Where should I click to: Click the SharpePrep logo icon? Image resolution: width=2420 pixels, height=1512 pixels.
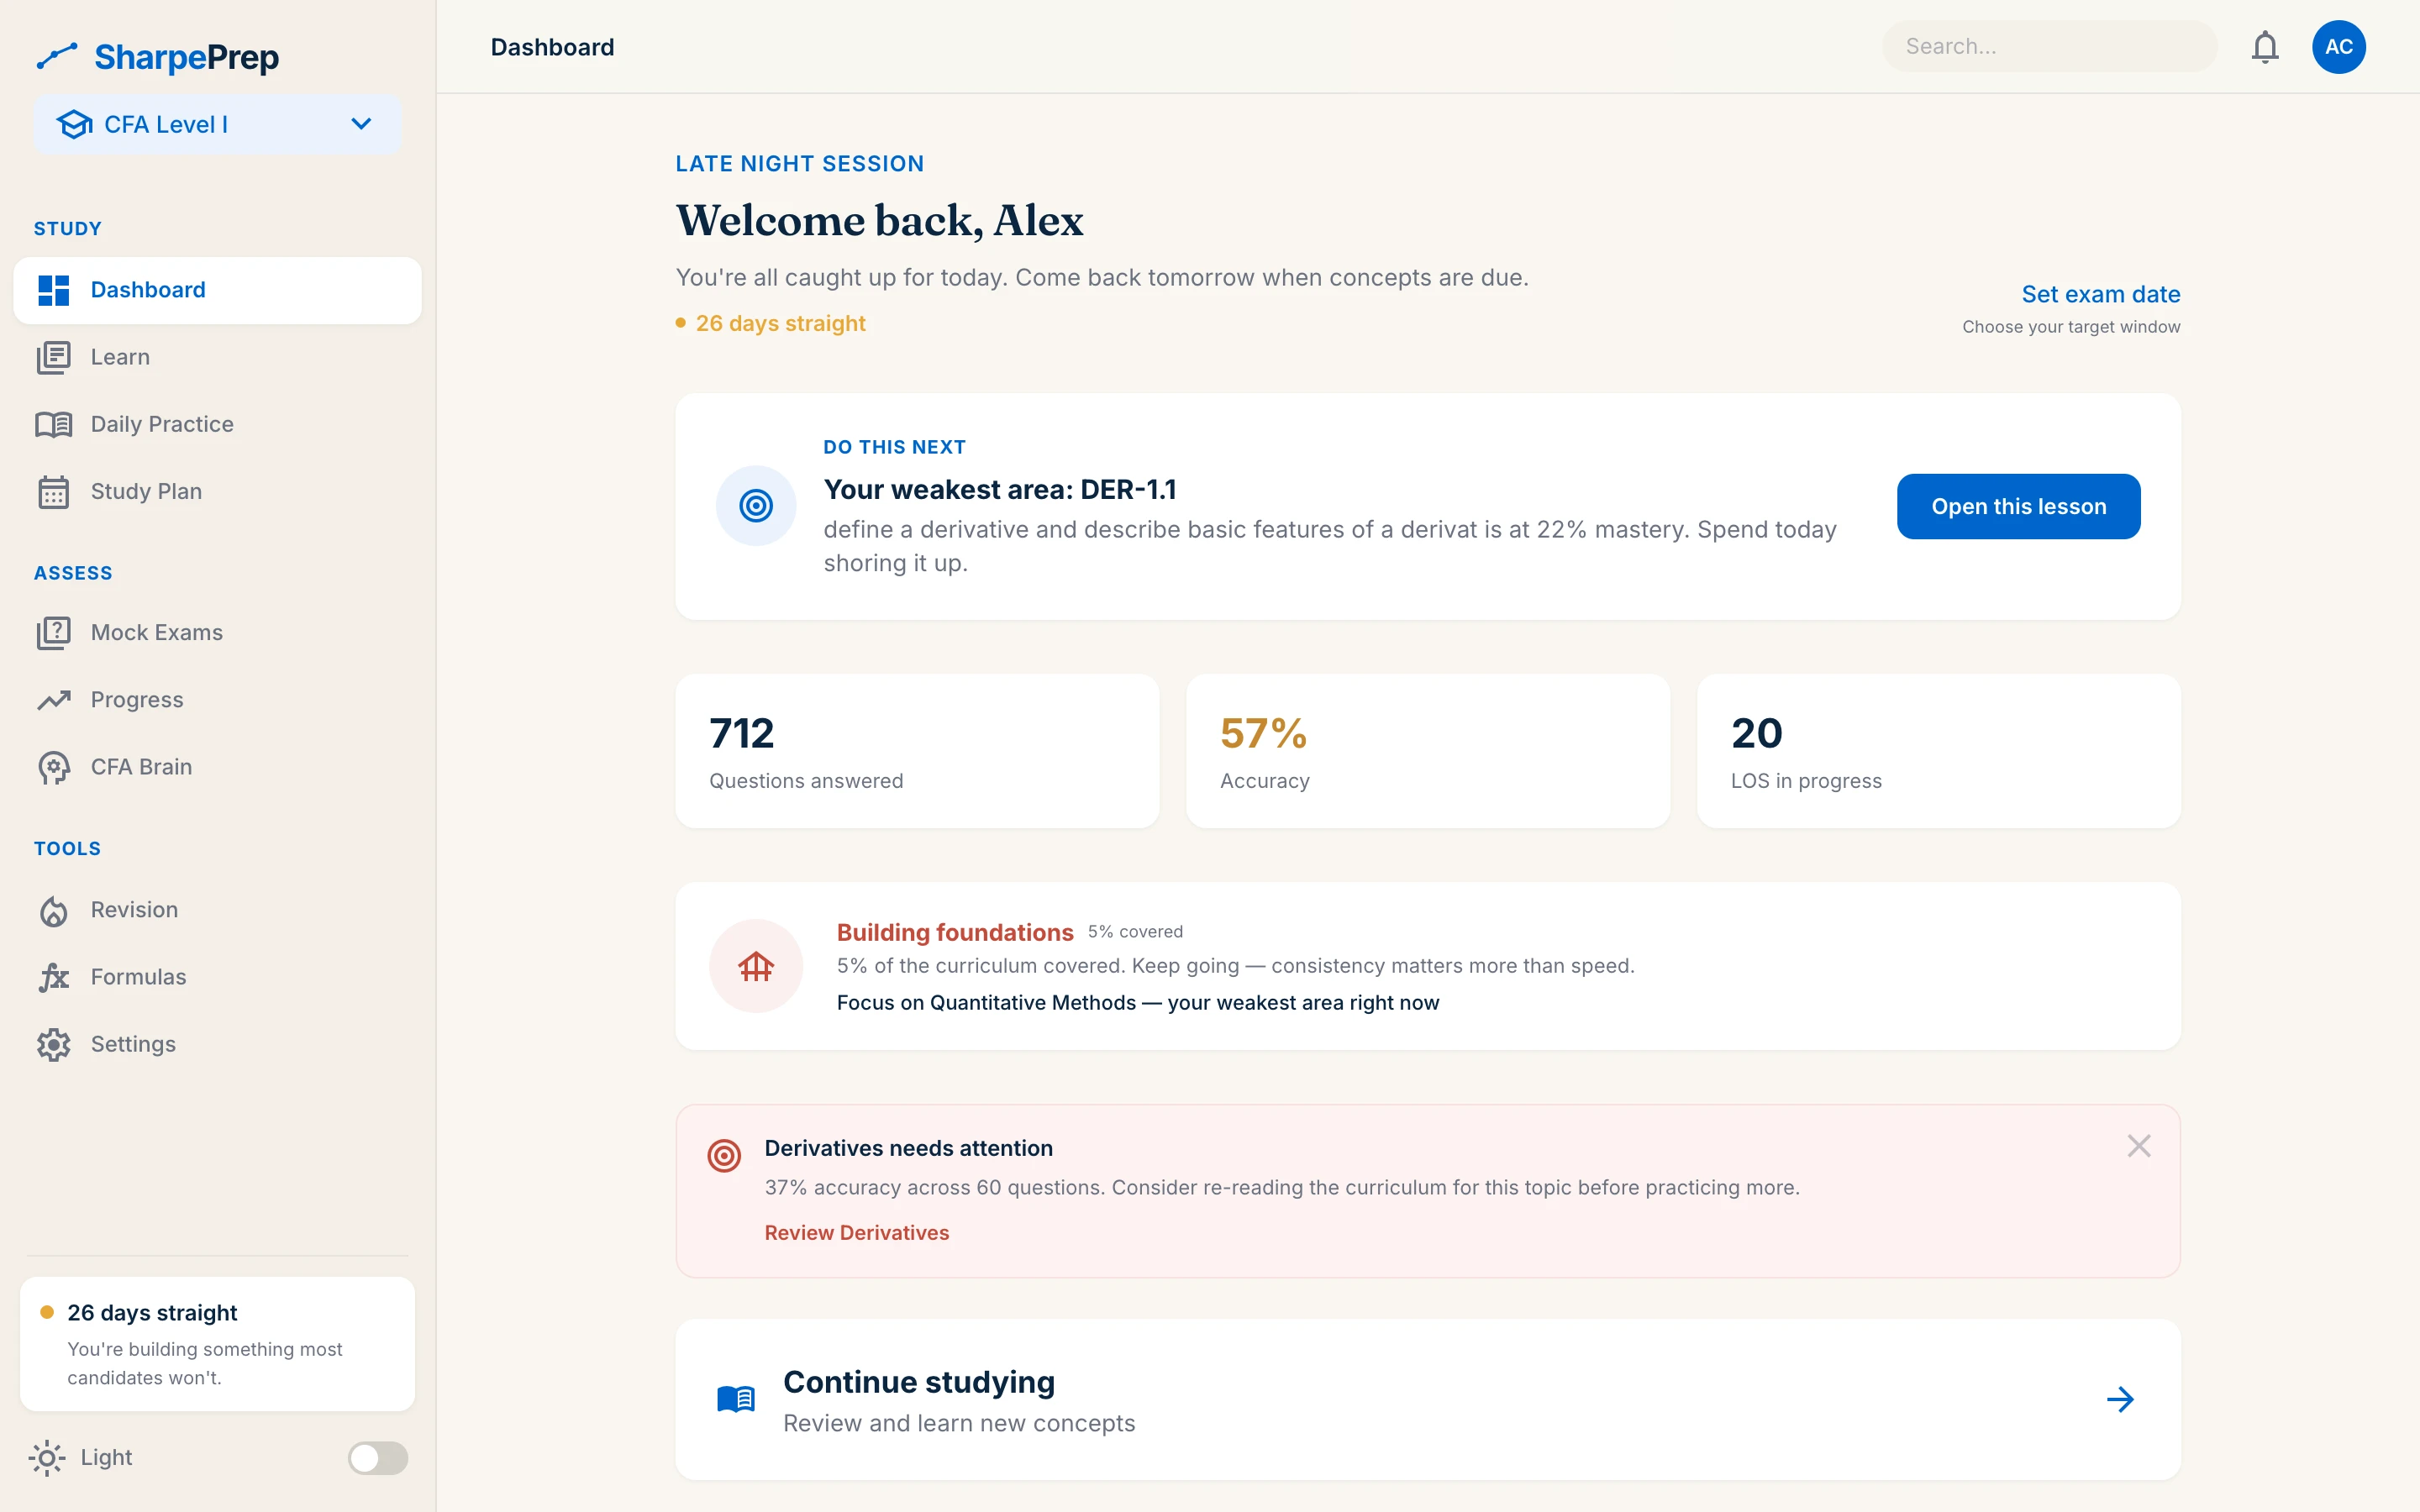[57, 57]
